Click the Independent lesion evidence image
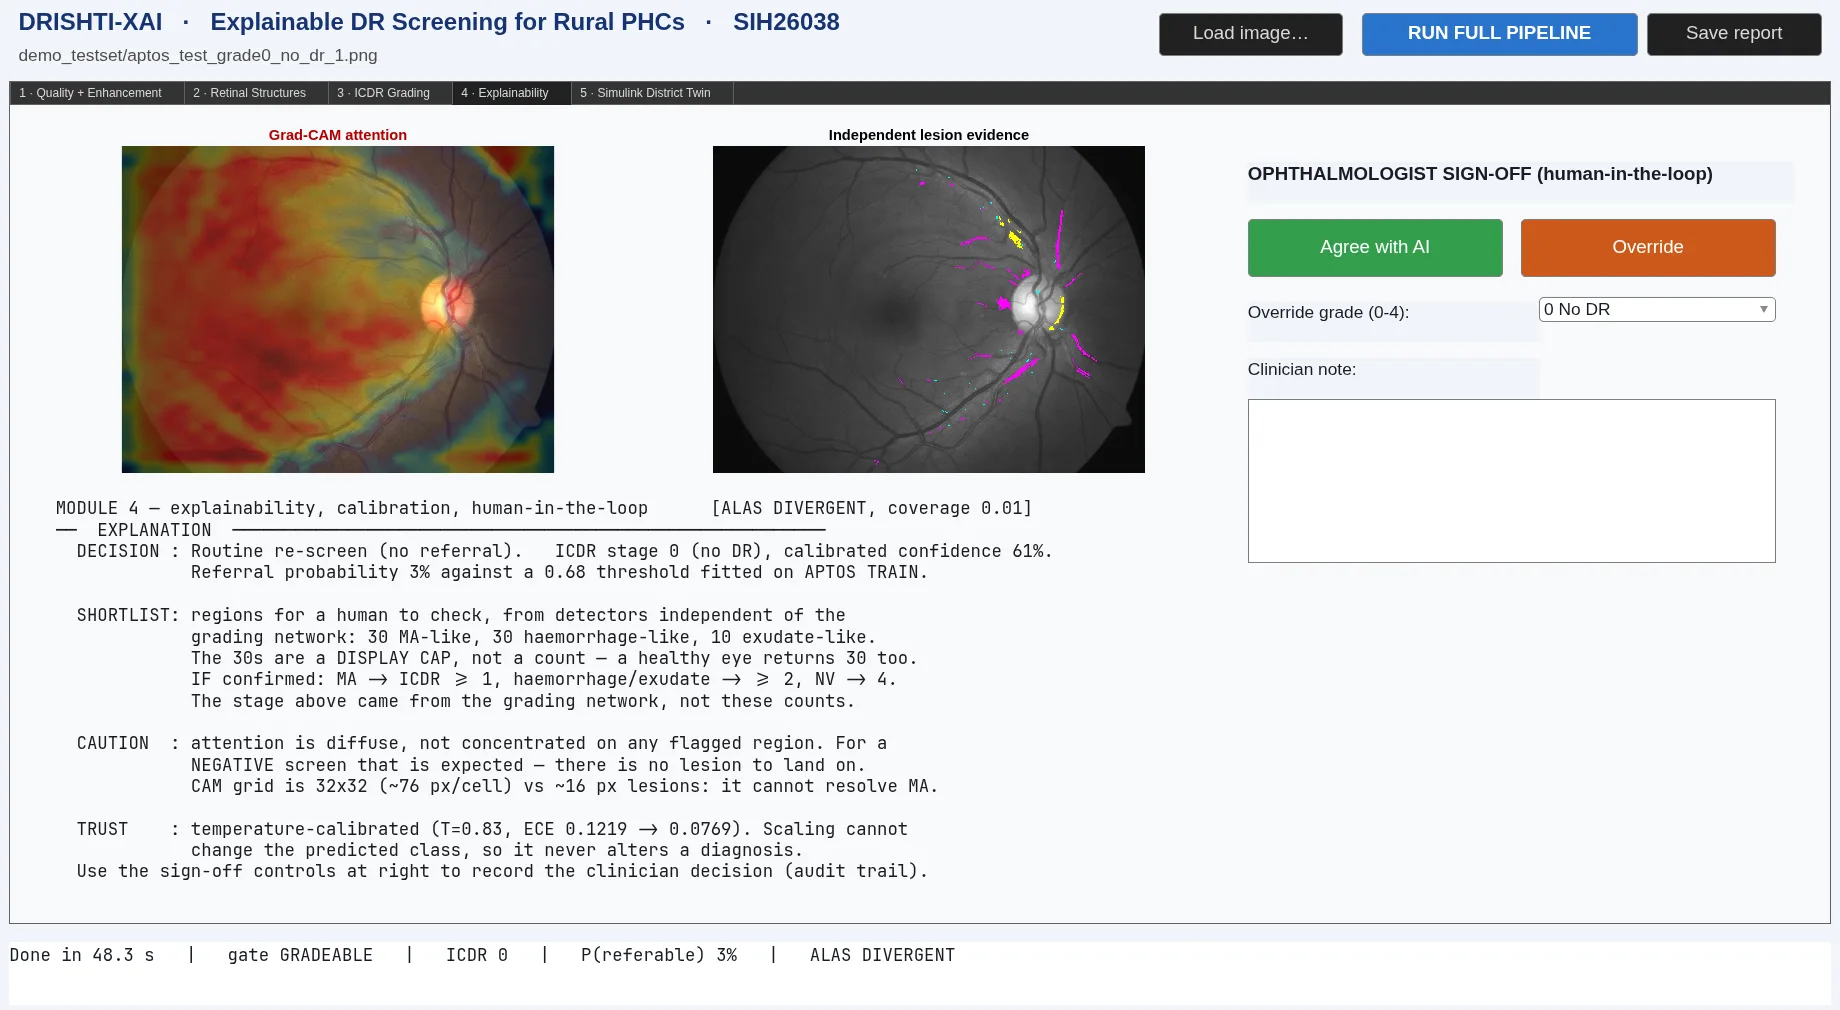This screenshot has width=1840, height=1010. click(928, 309)
